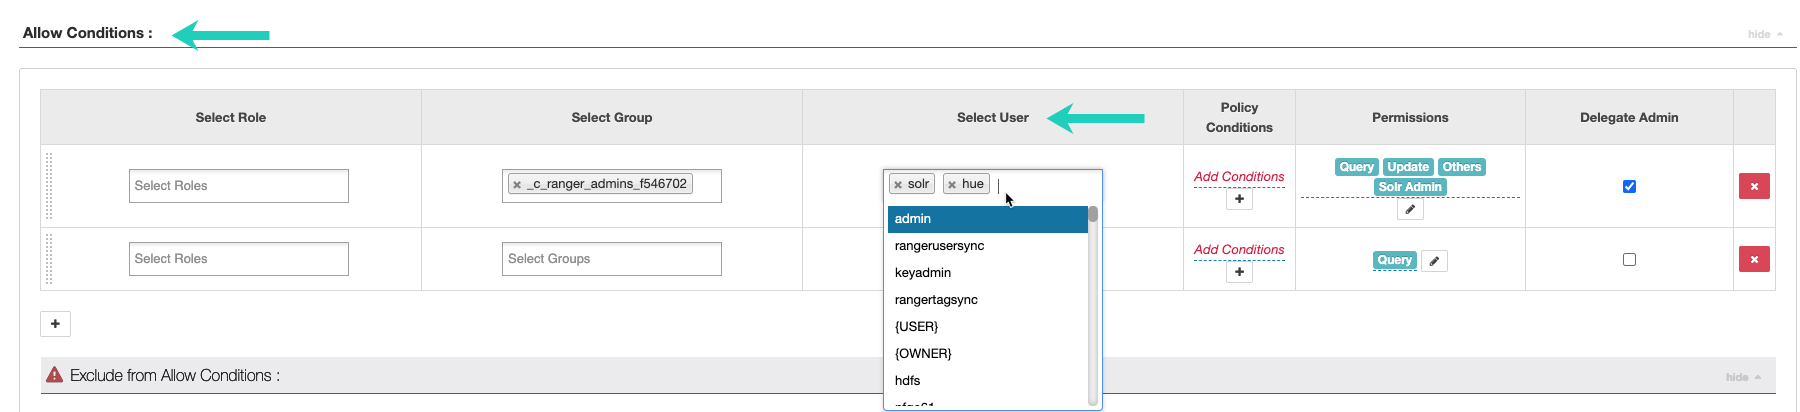Image resolution: width=1800 pixels, height=412 pixels.
Task: Click plus under second row Add Conditions
Action: pos(1239,272)
